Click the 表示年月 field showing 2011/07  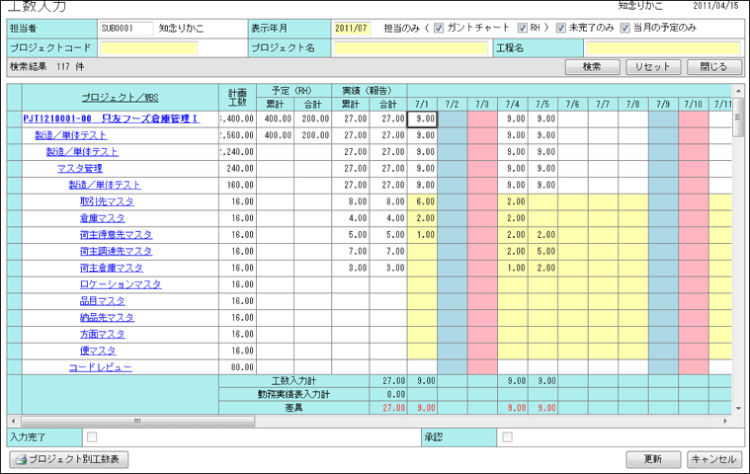tap(352, 27)
